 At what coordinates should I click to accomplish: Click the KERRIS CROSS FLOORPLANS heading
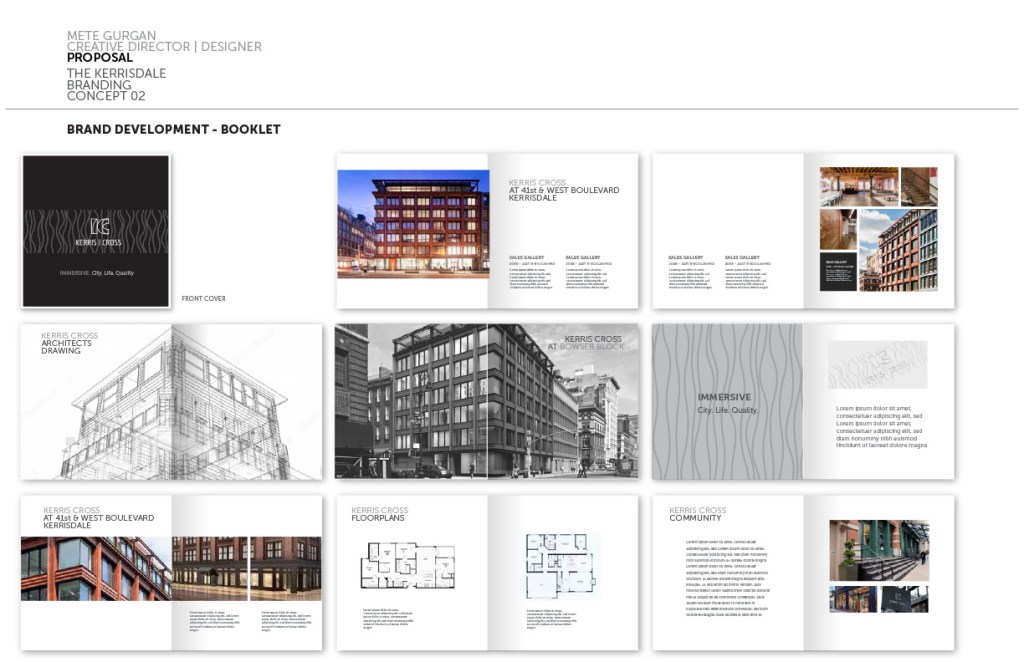380,515
